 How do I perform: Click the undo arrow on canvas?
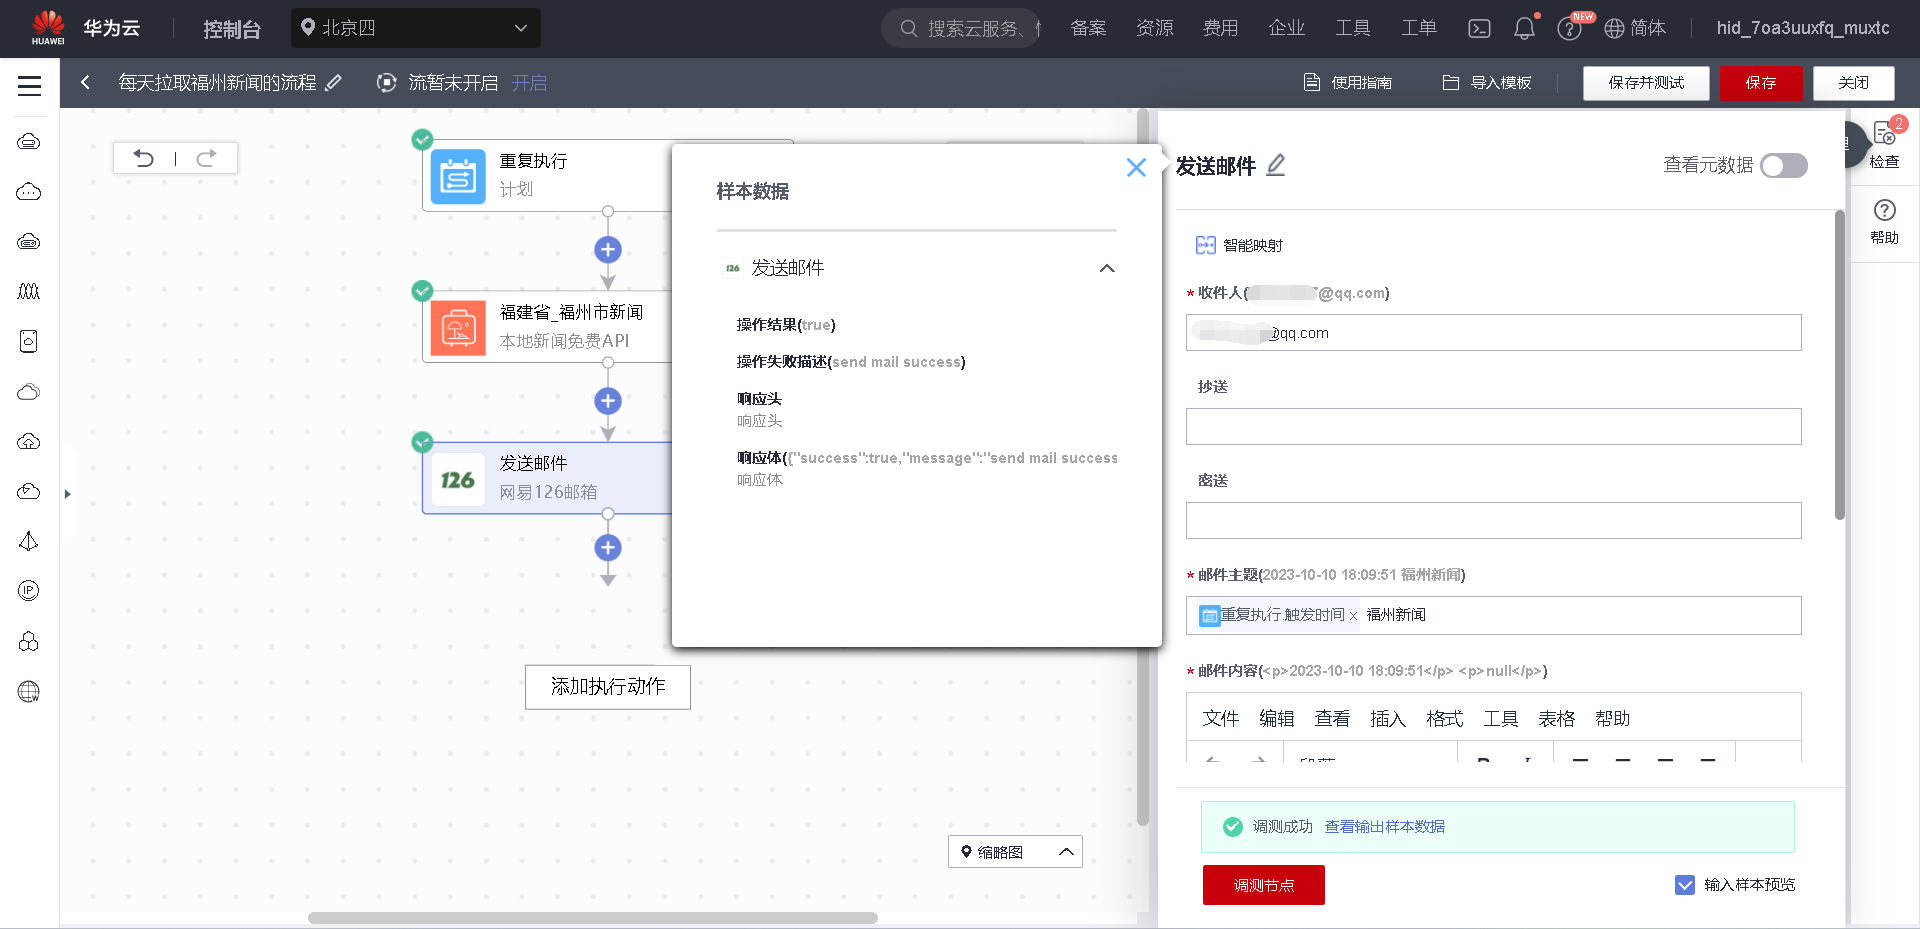(x=144, y=158)
